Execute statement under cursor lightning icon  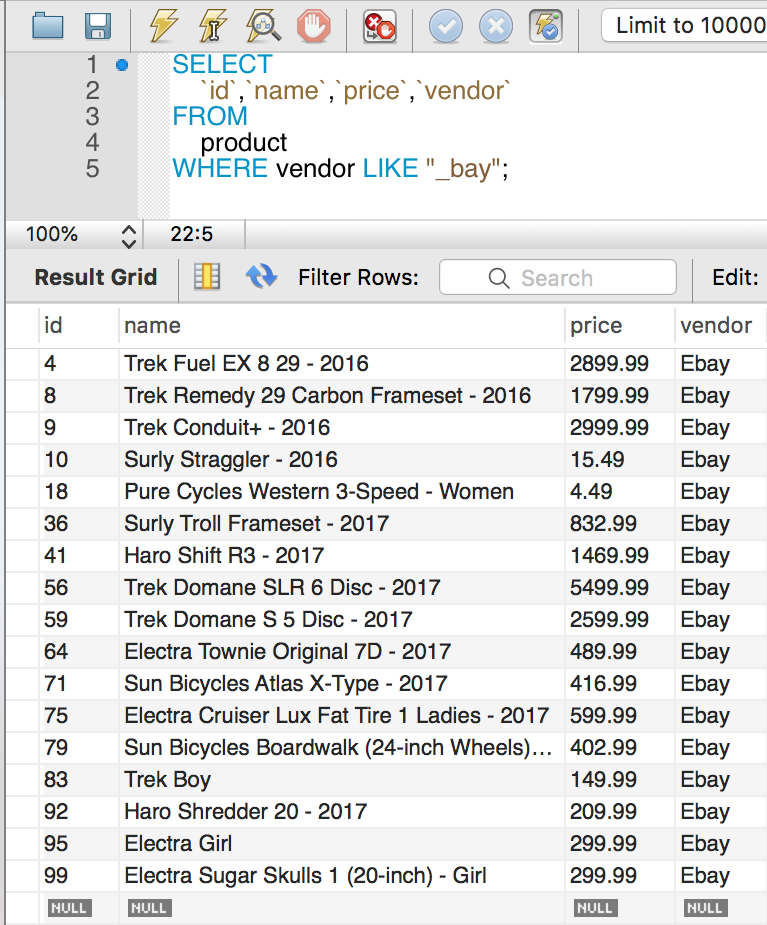[213, 26]
